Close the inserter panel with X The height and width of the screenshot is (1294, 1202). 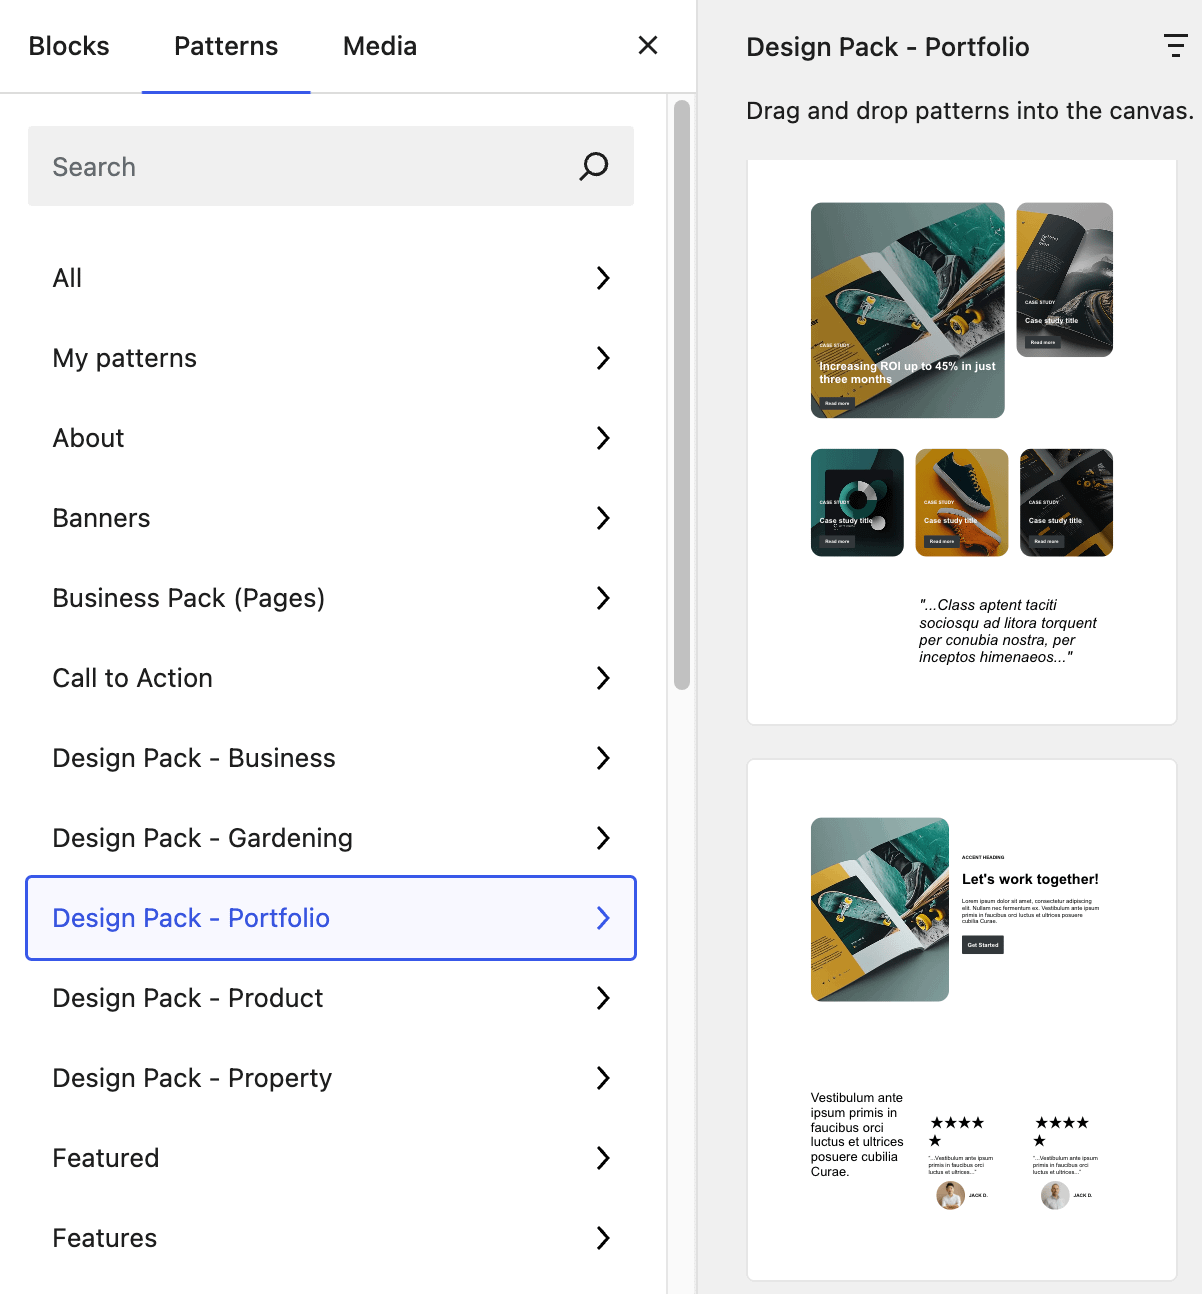coord(648,45)
